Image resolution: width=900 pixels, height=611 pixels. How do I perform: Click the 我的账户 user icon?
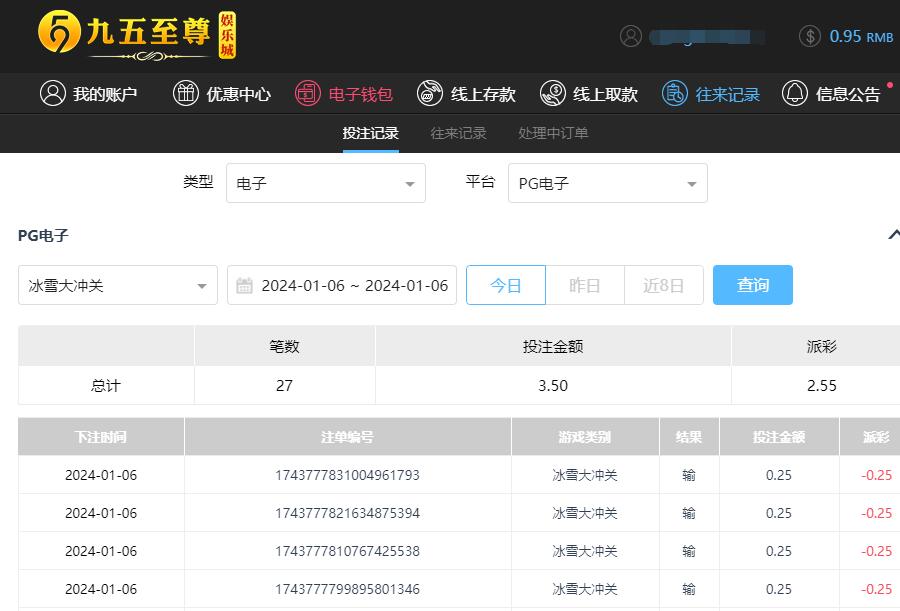click(x=52, y=94)
